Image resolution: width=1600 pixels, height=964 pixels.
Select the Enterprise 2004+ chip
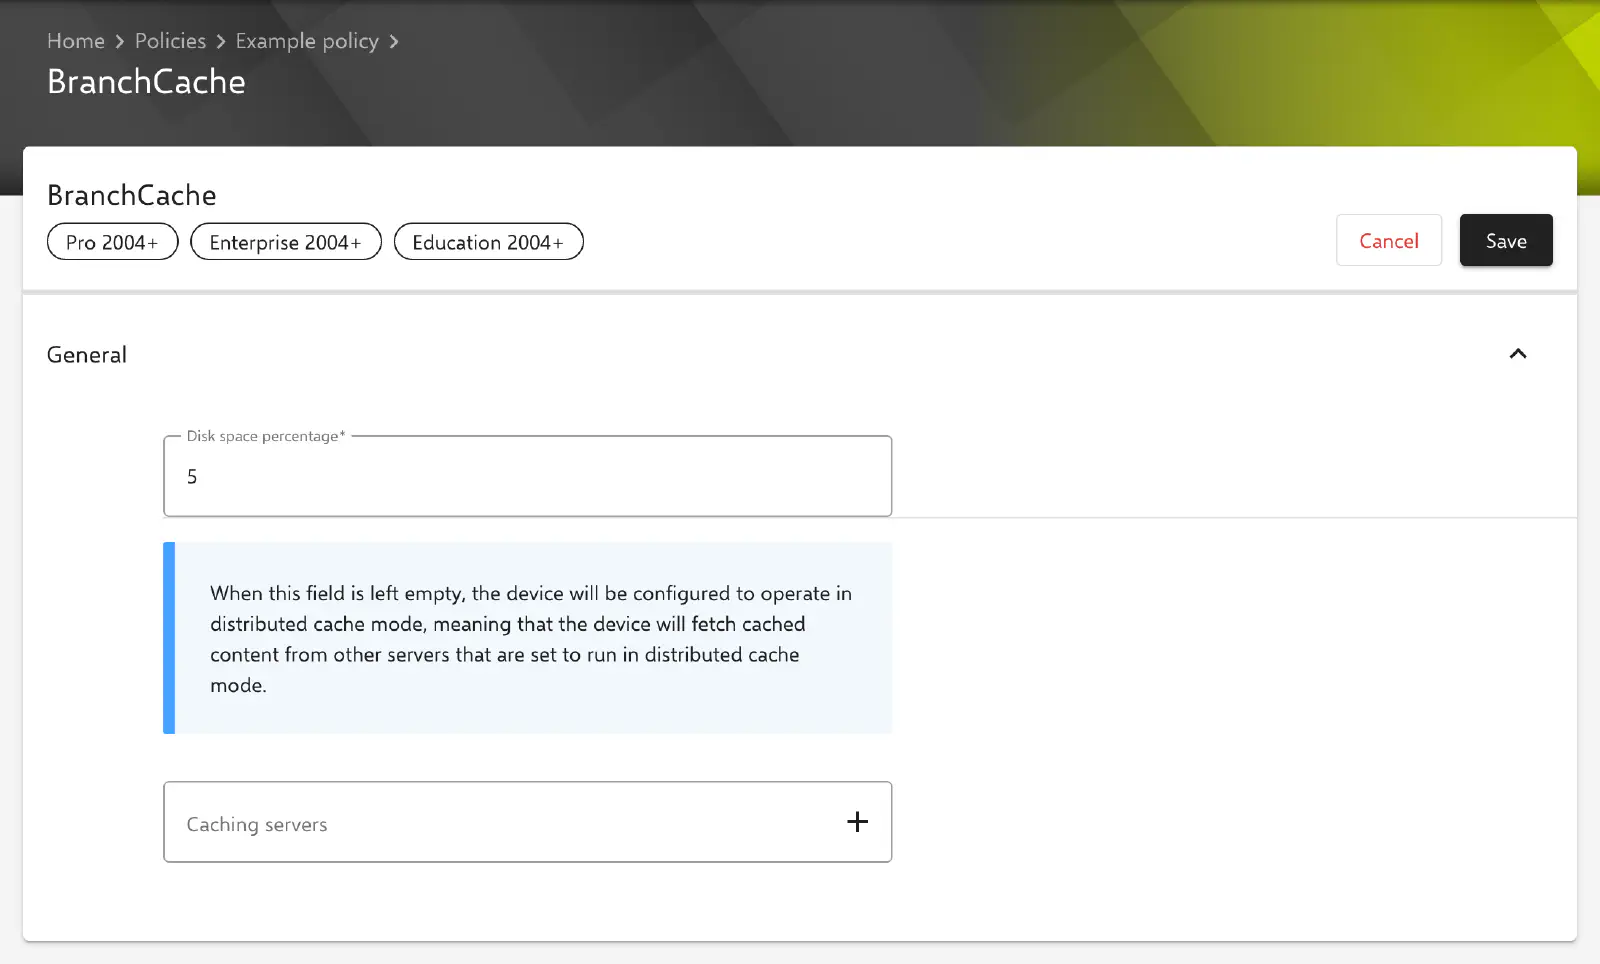click(286, 242)
